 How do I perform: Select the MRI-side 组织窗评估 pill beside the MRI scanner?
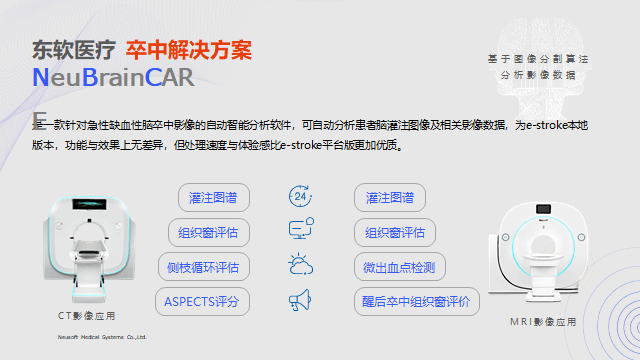coord(395,233)
